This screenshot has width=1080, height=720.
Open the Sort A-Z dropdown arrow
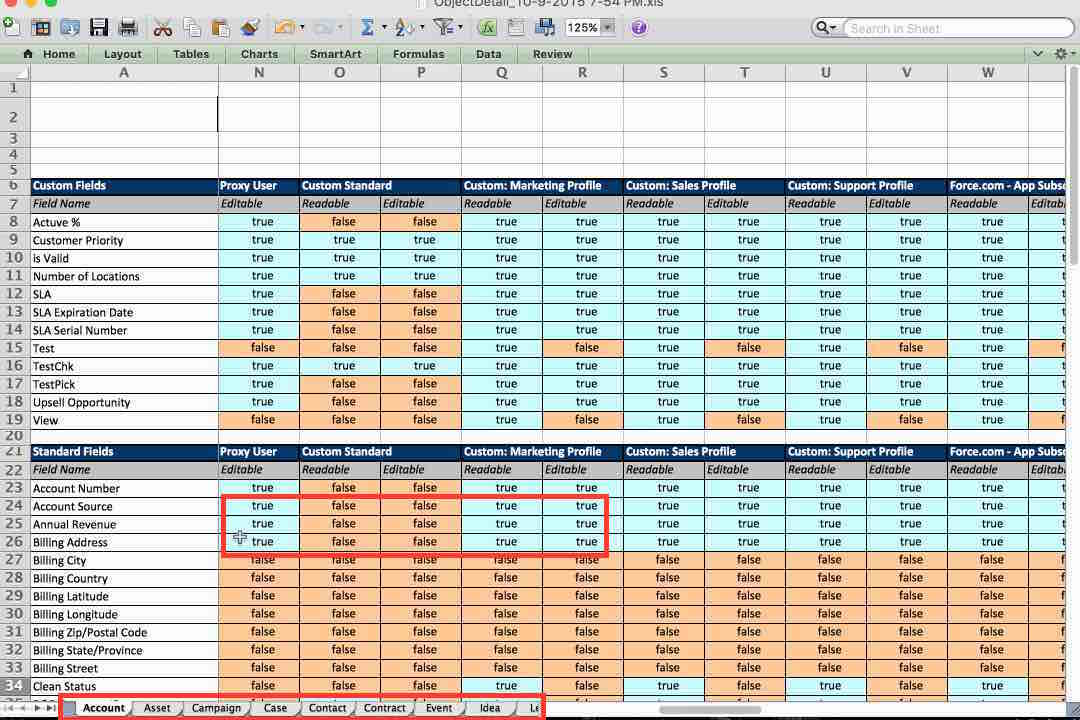point(422,28)
